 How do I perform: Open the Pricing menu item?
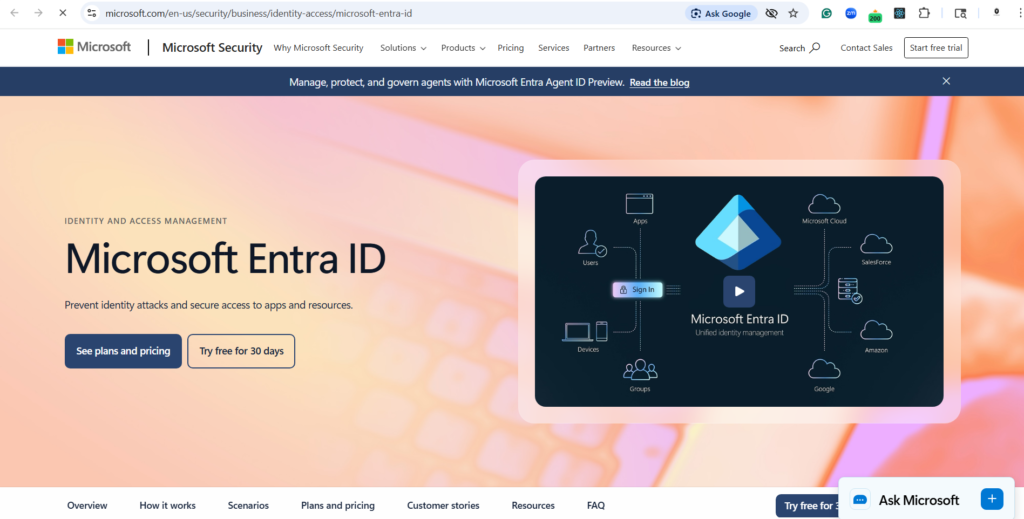[x=510, y=48]
